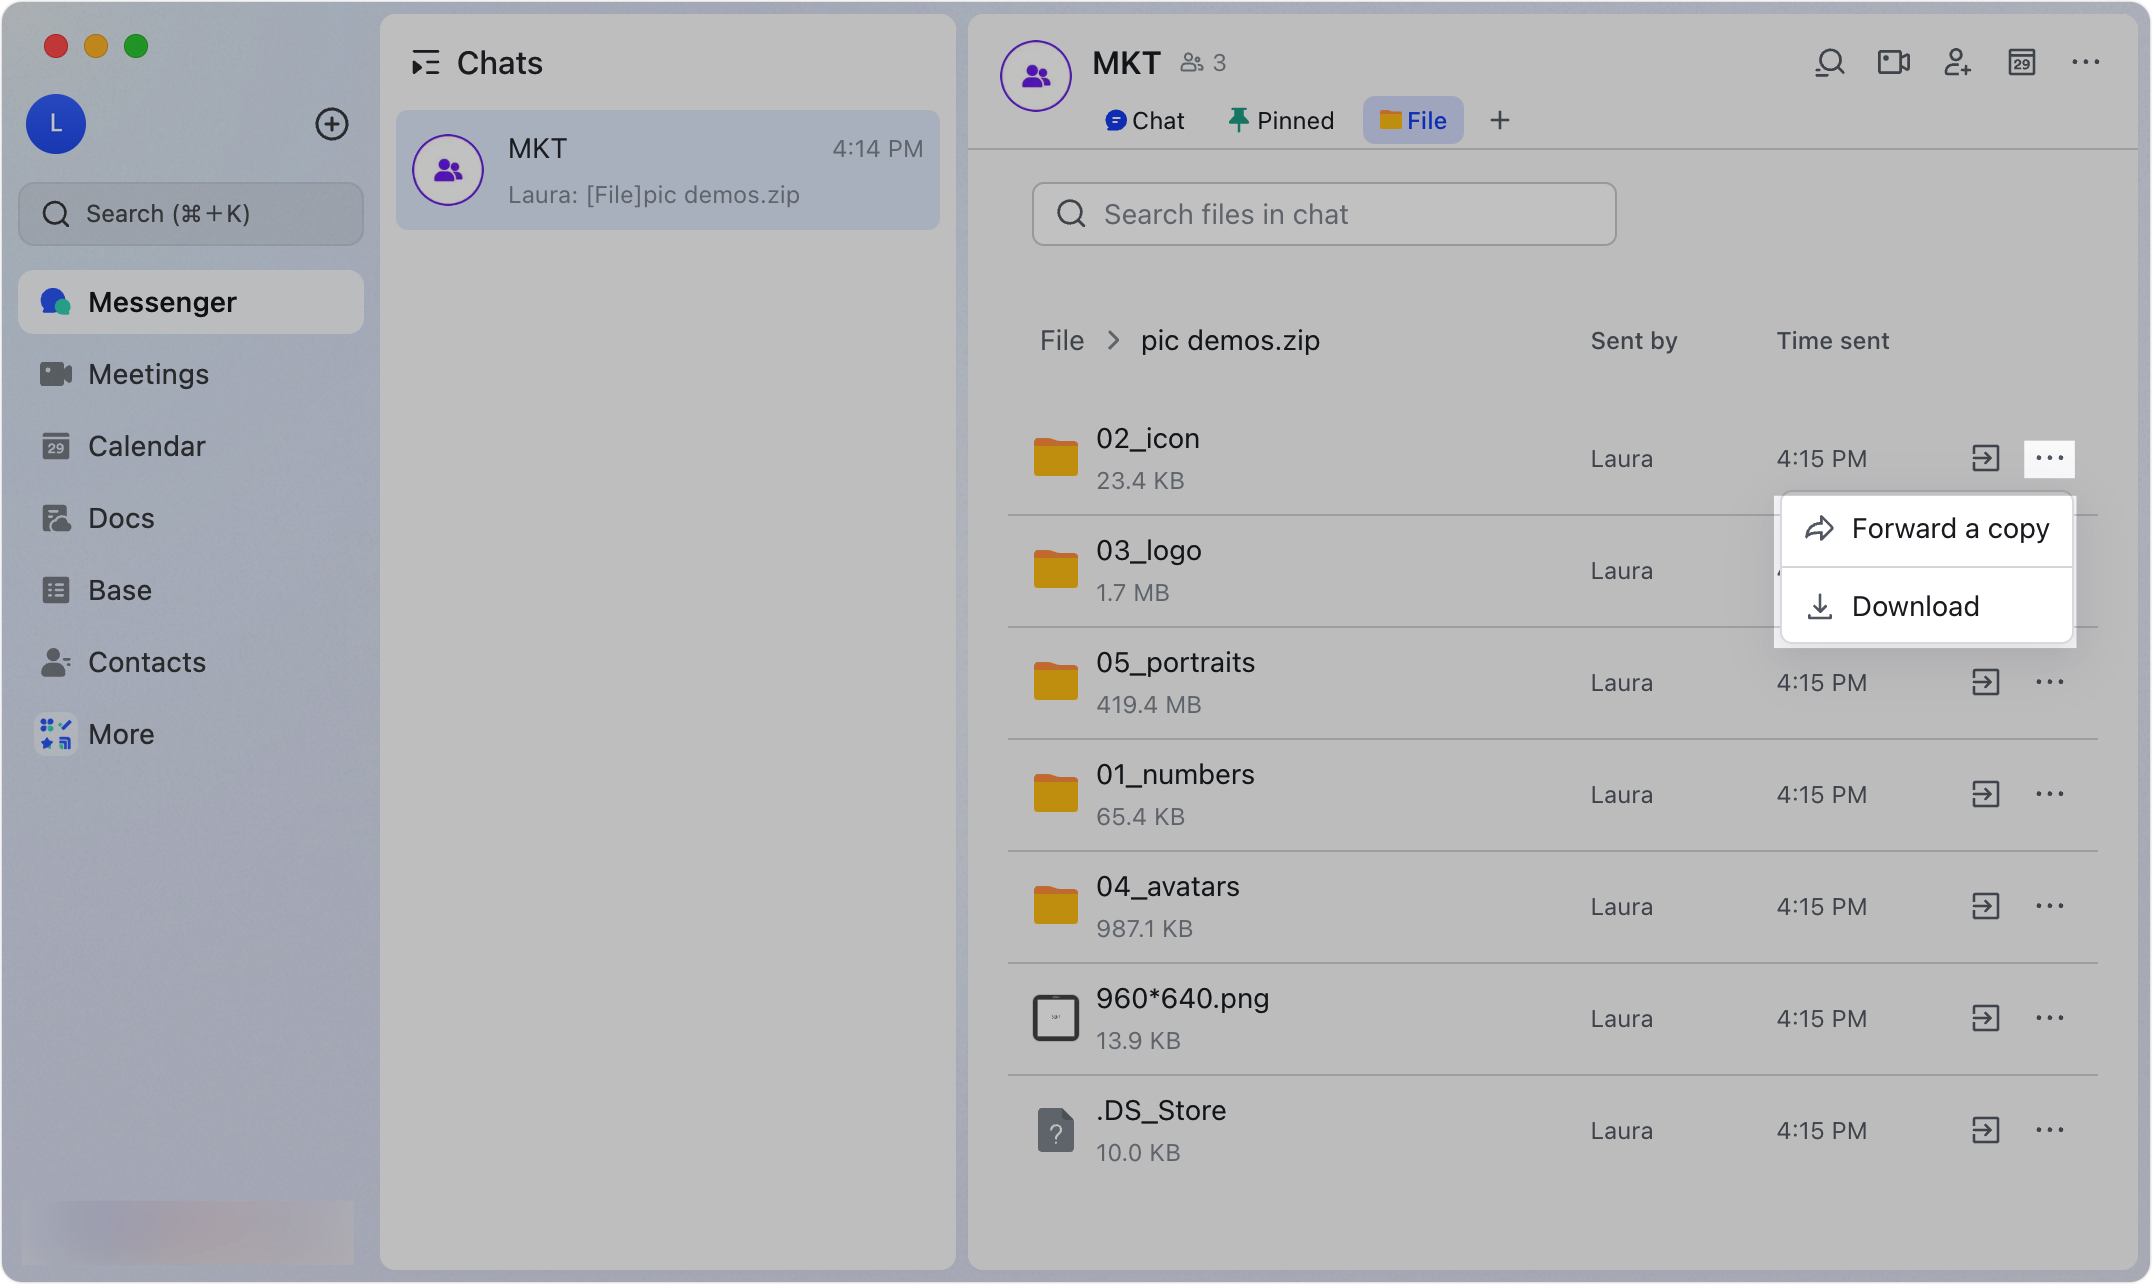Start a video call in MKT chat
The width and height of the screenshot is (2152, 1284).
click(1893, 62)
